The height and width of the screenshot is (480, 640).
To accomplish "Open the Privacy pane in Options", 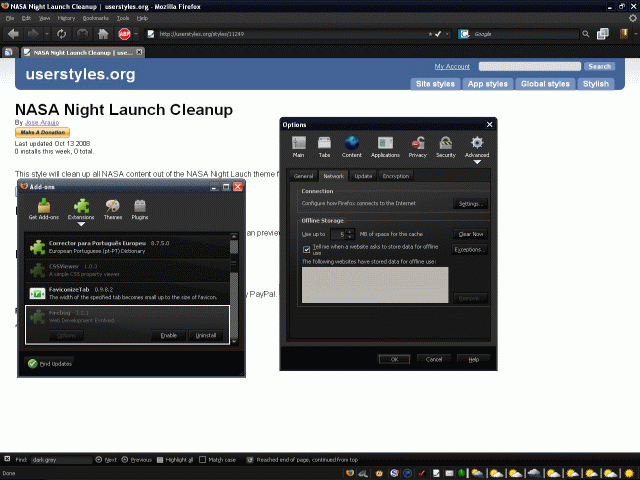I will (x=418, y=147).
